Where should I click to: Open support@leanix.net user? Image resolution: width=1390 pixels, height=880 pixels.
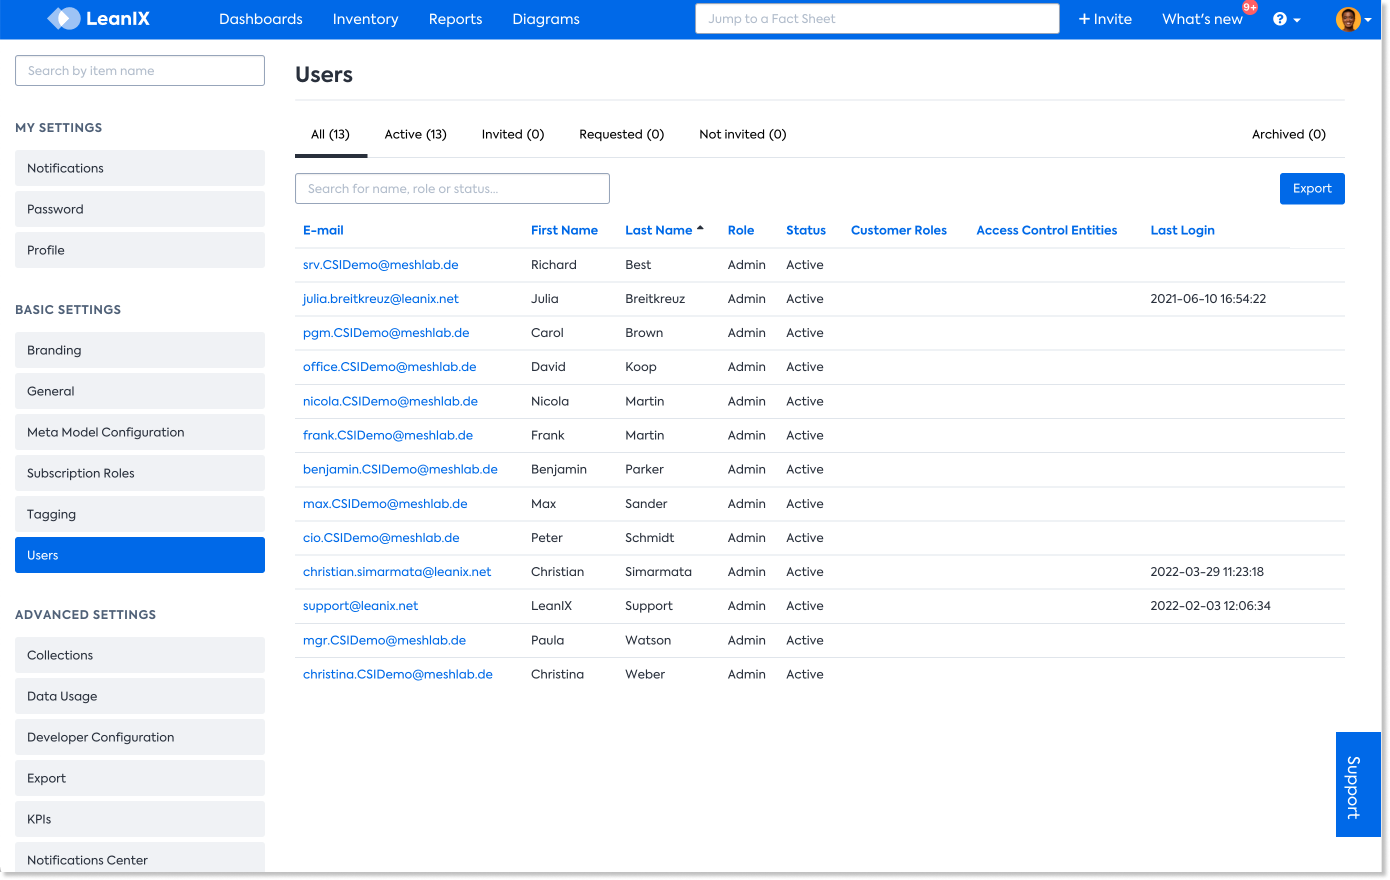(x=360, y=606)
